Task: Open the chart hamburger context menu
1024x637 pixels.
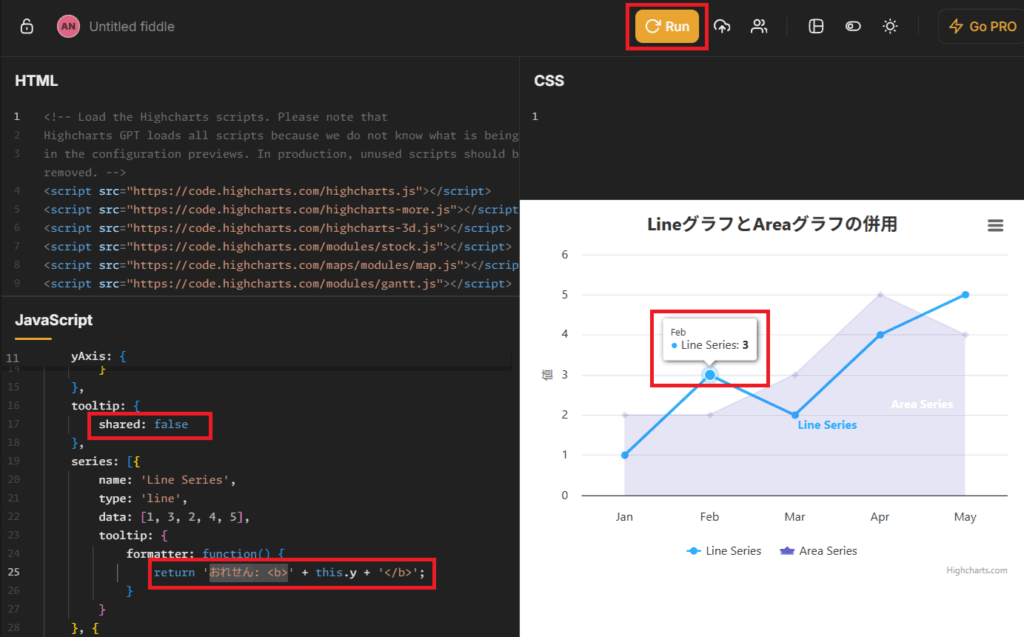Action: pyautogui.click(x=995, y=226)
